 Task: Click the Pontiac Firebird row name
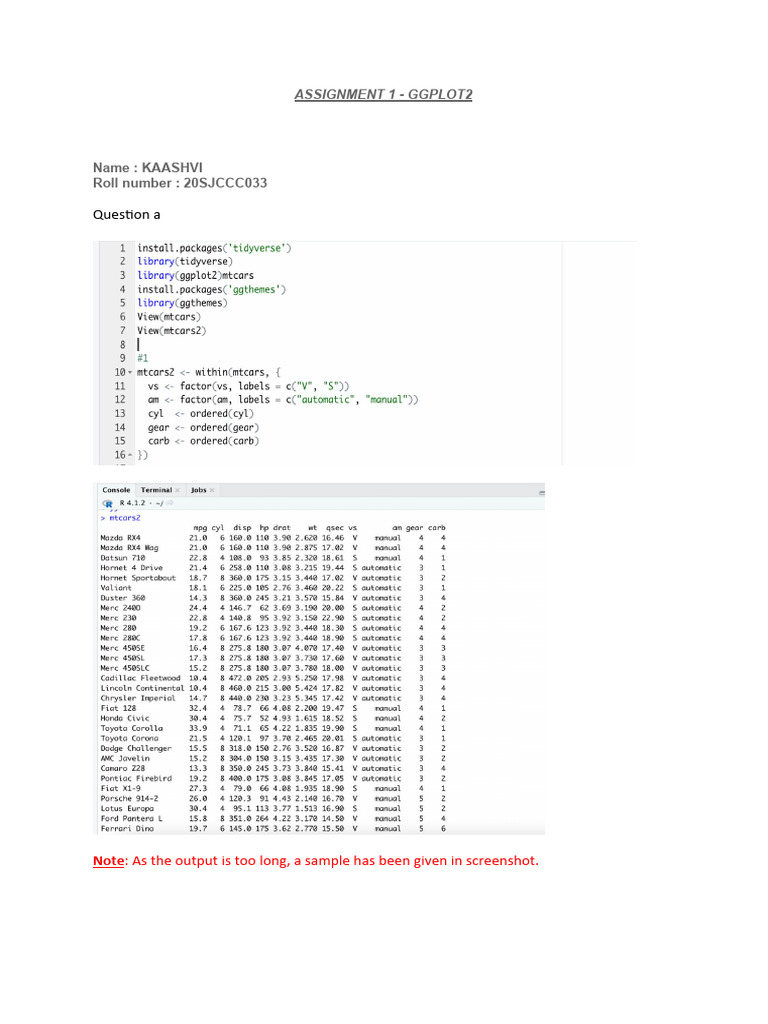136,778
